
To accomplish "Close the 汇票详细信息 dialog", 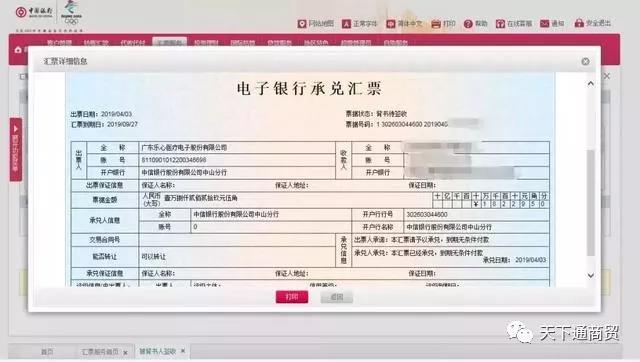I will (585, 61).
